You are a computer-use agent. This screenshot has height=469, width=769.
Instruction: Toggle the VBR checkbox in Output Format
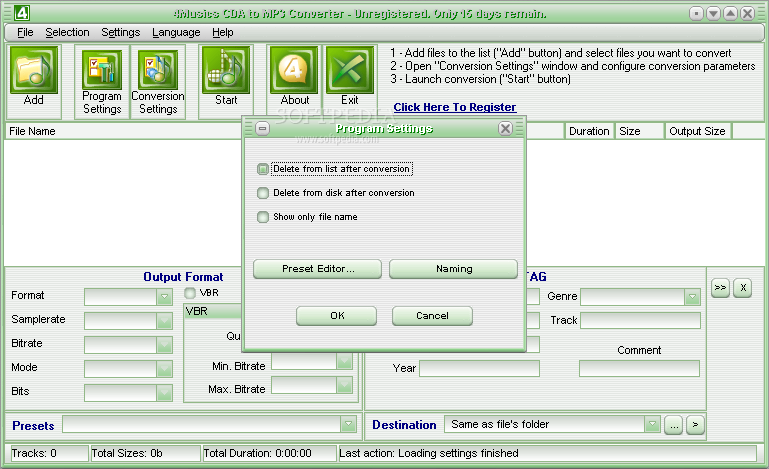point(190,293)
